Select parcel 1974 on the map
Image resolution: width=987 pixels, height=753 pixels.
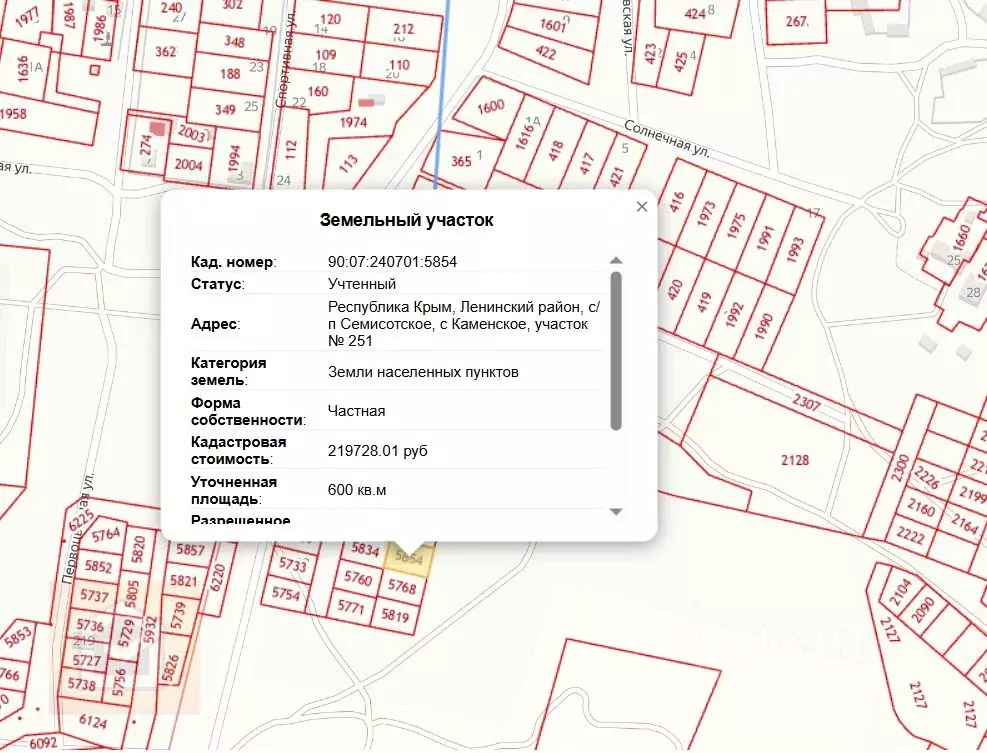(354, 123)
